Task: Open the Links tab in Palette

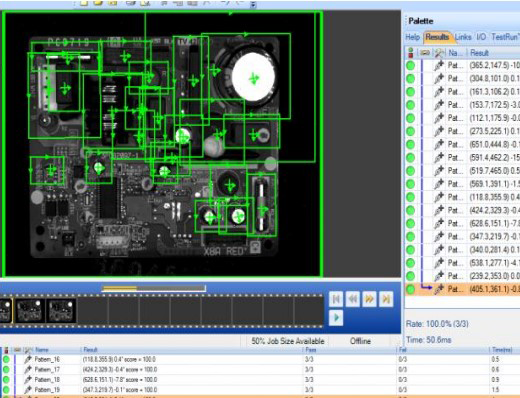Action: coord(463,37)
